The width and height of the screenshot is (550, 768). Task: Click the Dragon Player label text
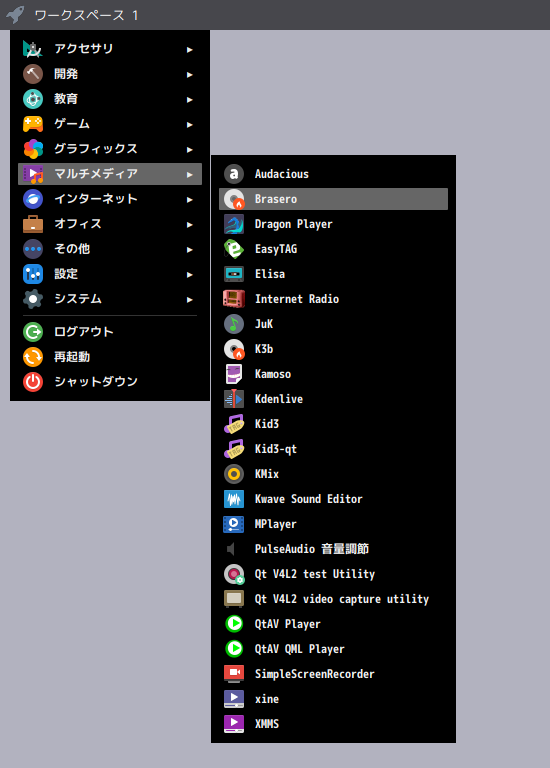pos(293,224)
